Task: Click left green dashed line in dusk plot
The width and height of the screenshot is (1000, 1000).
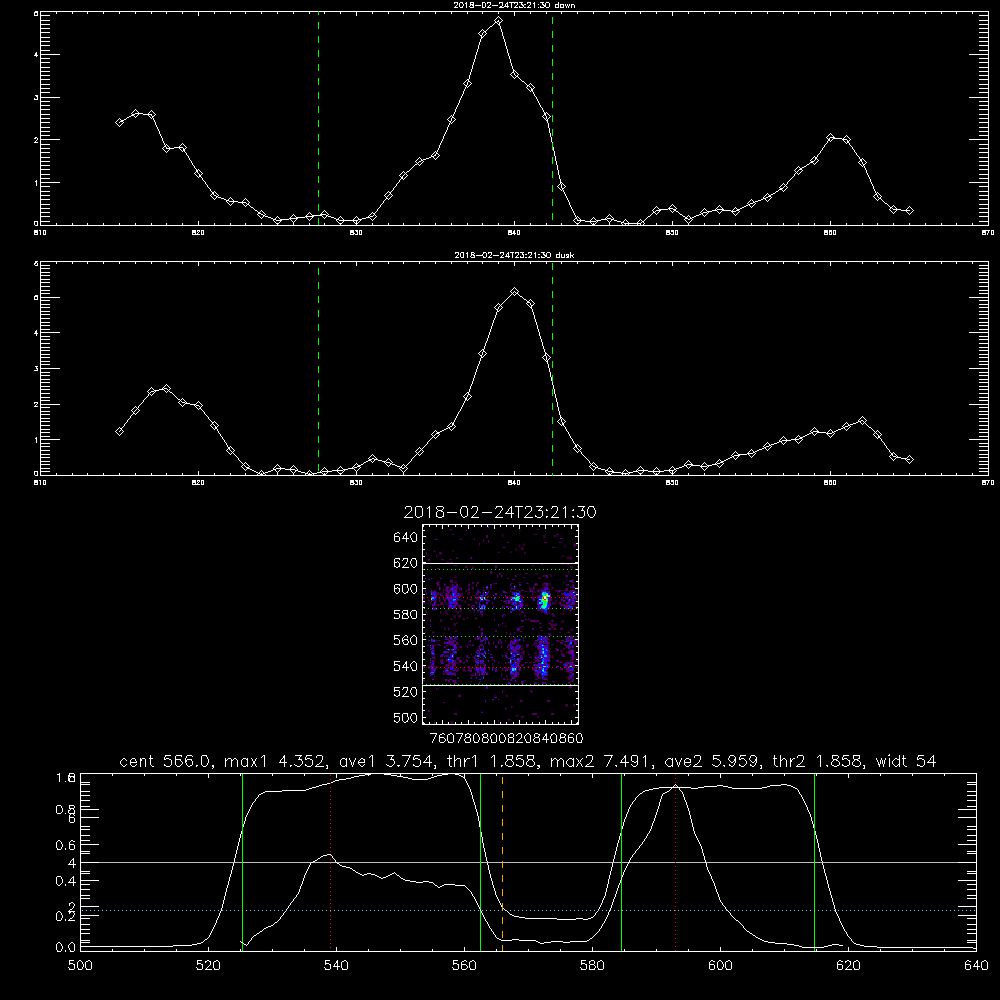Action: (x=318, y=369)
